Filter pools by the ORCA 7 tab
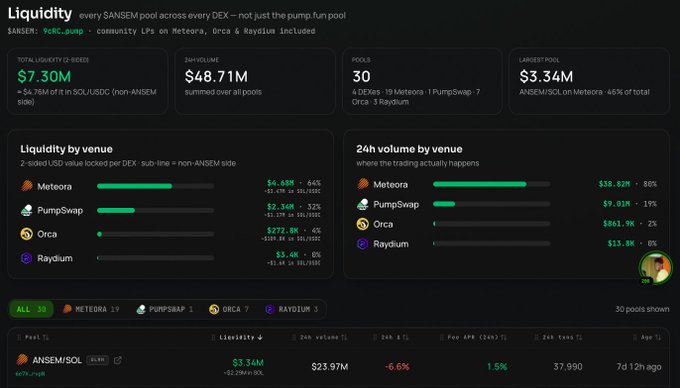 pyautogui.click(x=229, y=309)
